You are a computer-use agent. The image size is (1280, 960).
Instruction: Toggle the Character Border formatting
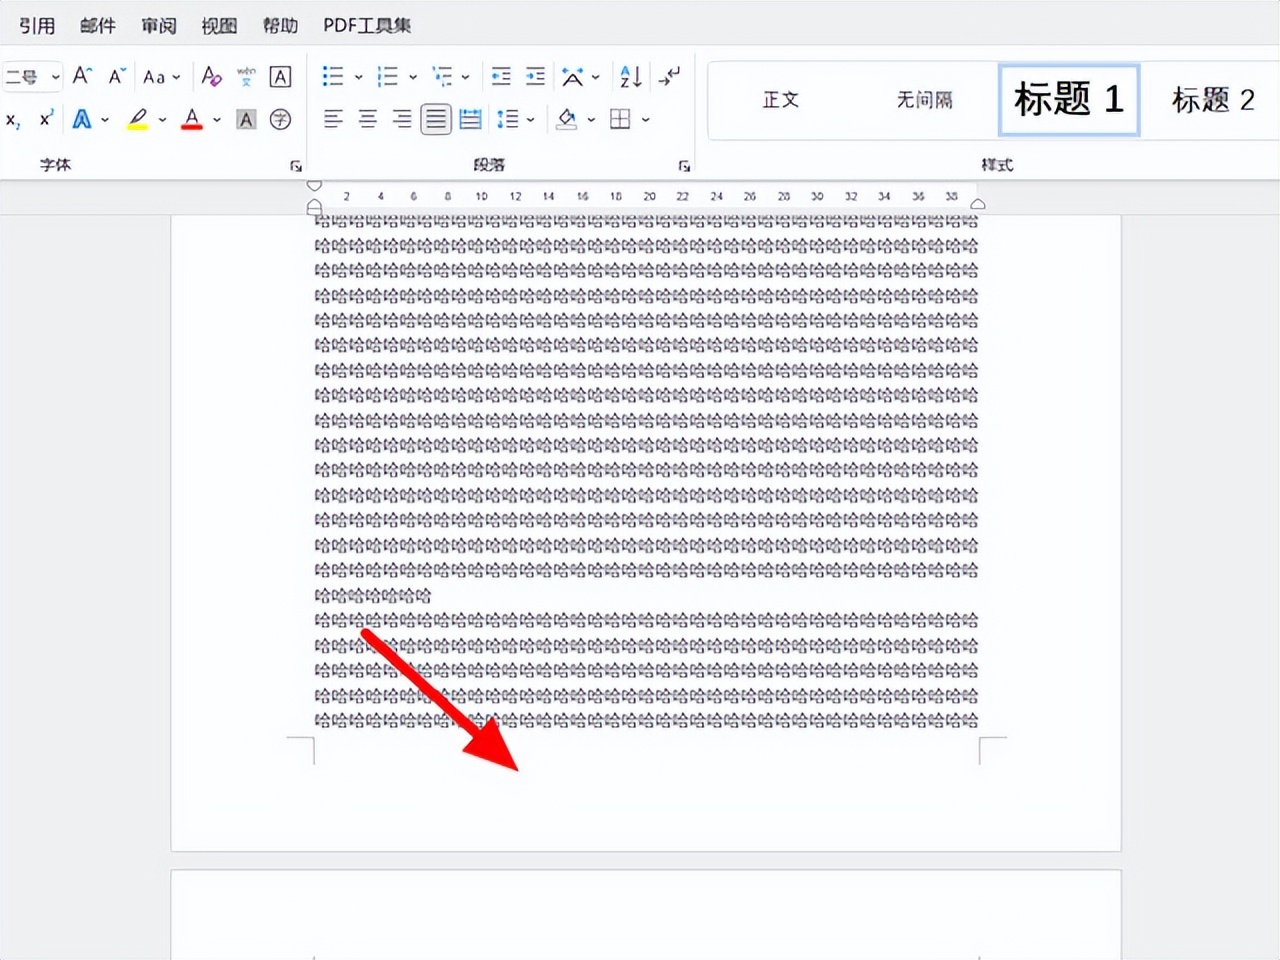coord(280,76)
